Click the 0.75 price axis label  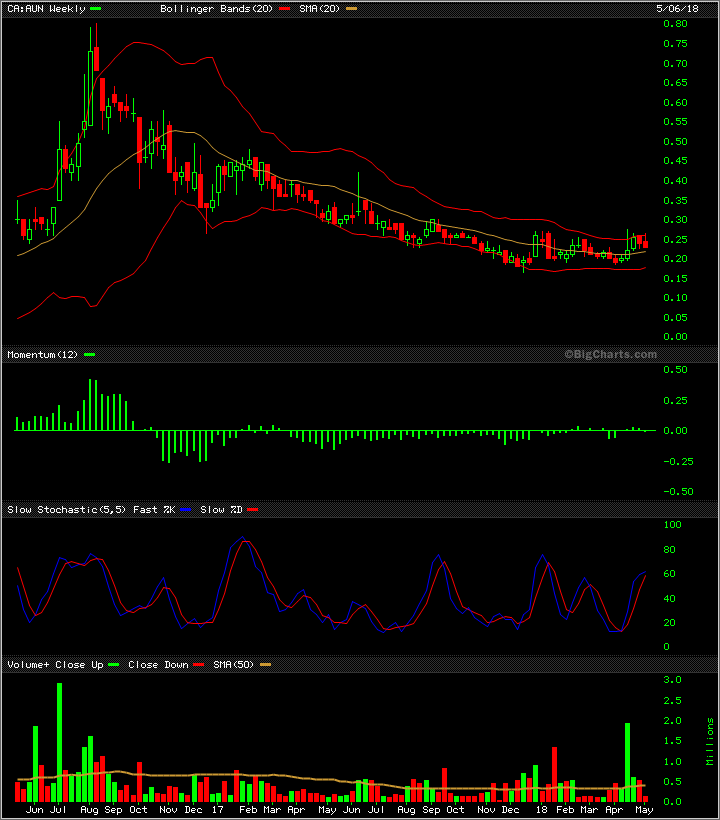675,44
